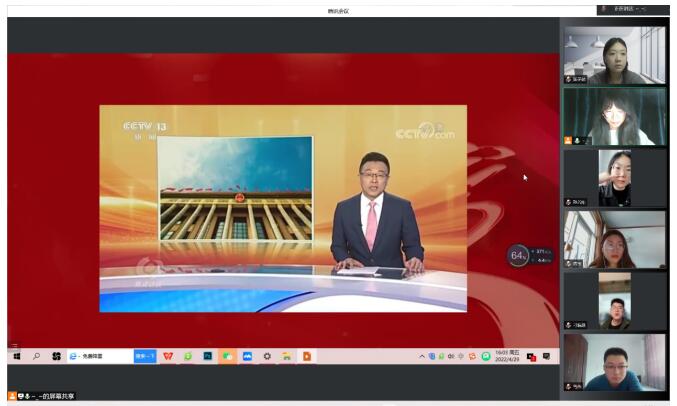Click microphone icon on curtains video
Image resolution: width=677 pixels, height=406 pixels.
point(577,140)
